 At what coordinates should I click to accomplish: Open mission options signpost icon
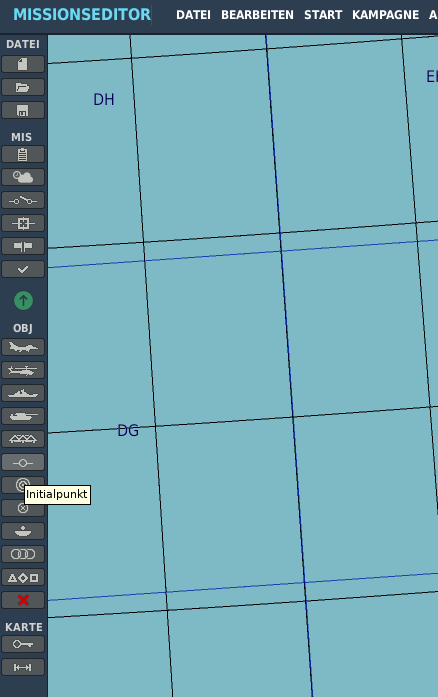(x=23, y=246)
